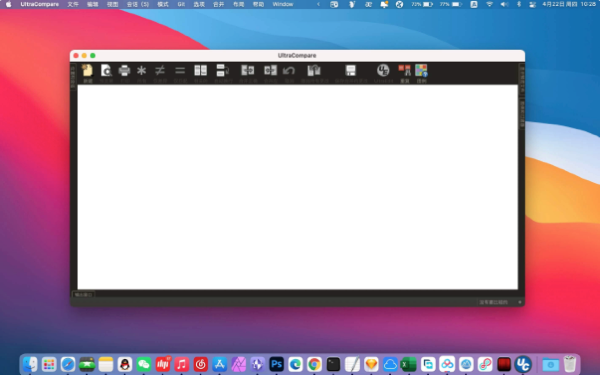
Task: Open the output window tab at the bottom
Action: coord(83,295)
